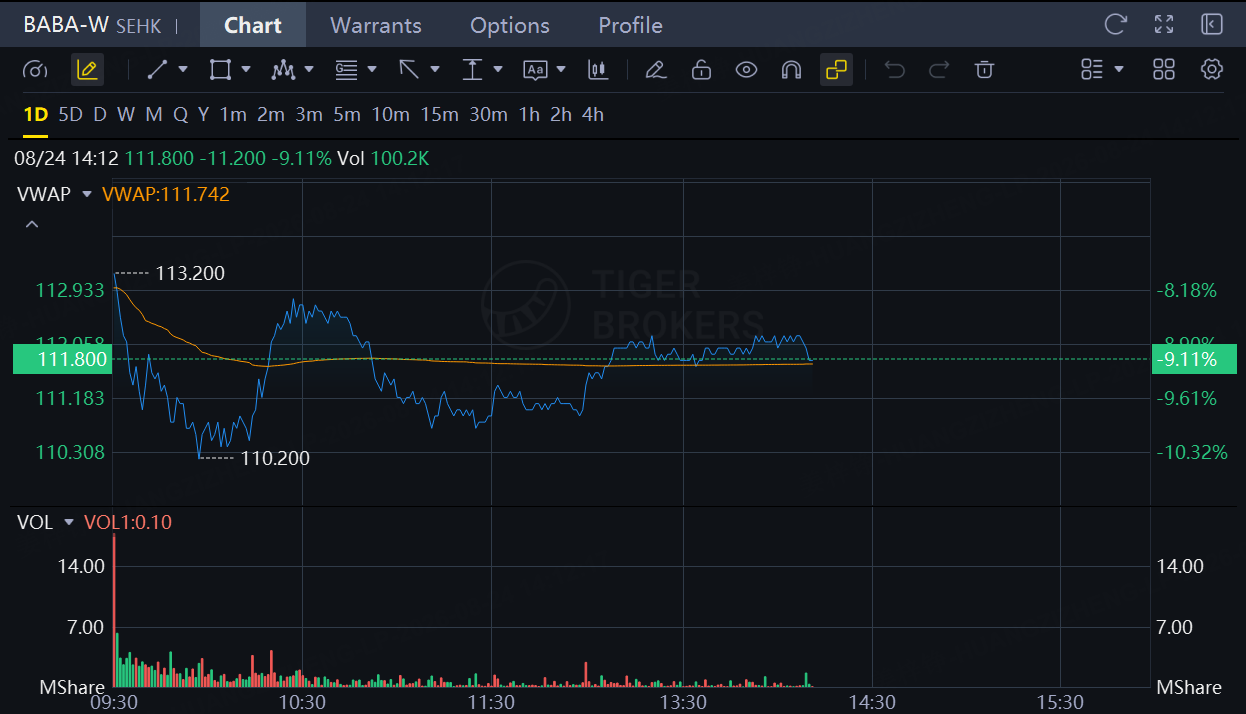
Task: Select the price range measure tool
Action: click(472, 70)
